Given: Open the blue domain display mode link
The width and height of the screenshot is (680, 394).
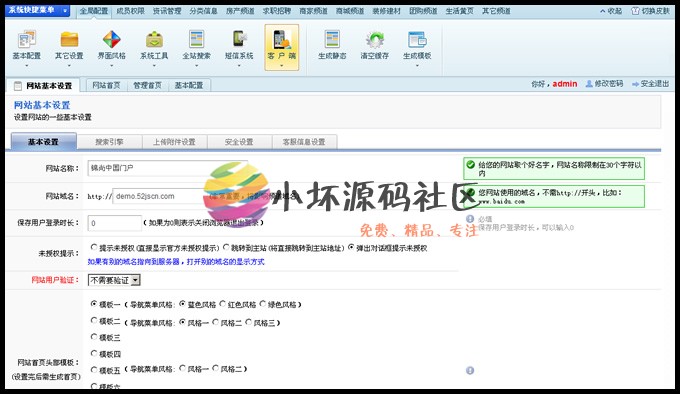Looking at the screenshot, I should click(x=176, y=261).
